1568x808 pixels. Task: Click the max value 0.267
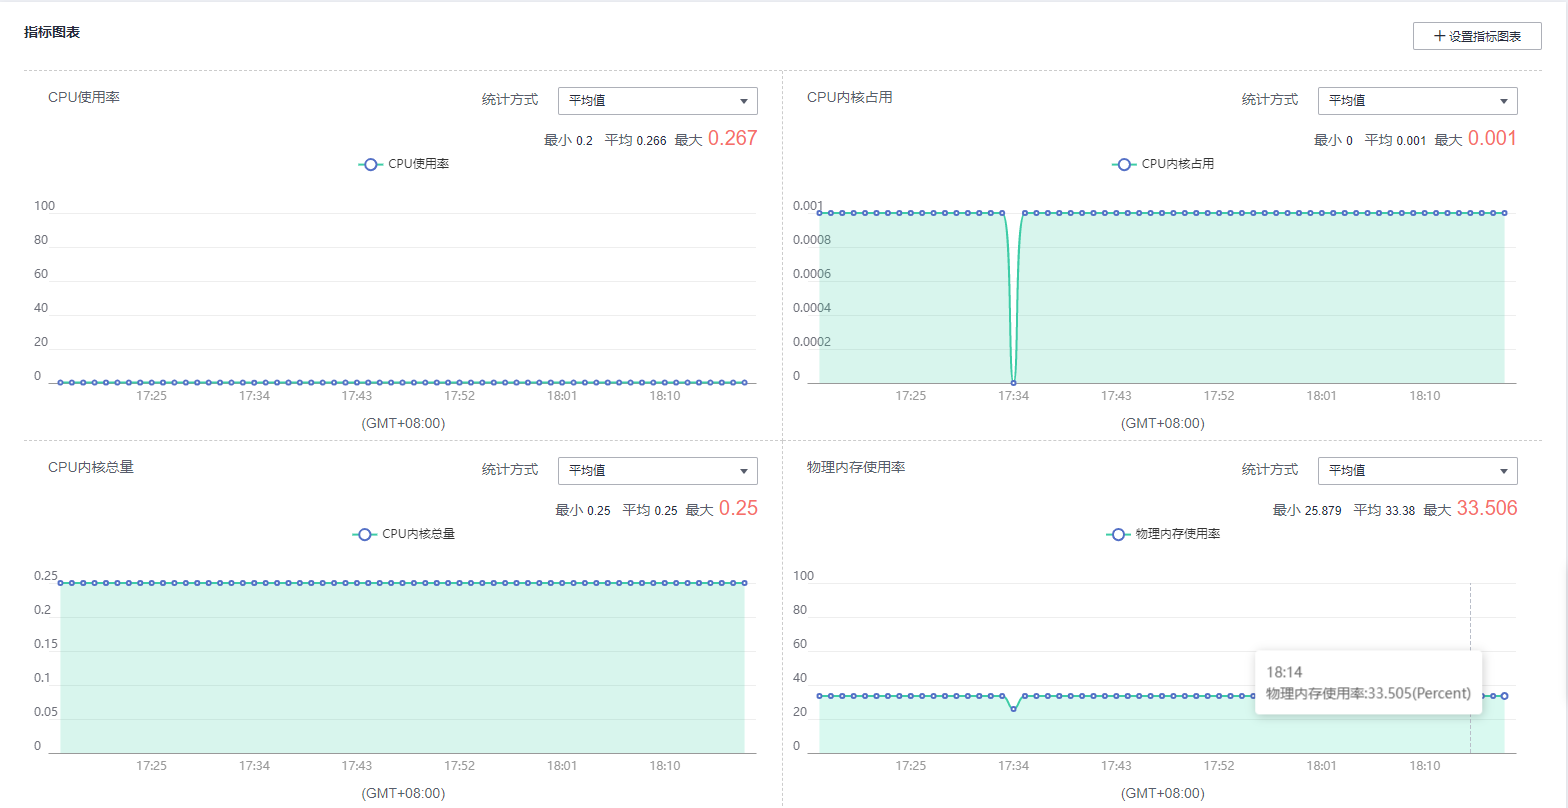pos(733,139)
